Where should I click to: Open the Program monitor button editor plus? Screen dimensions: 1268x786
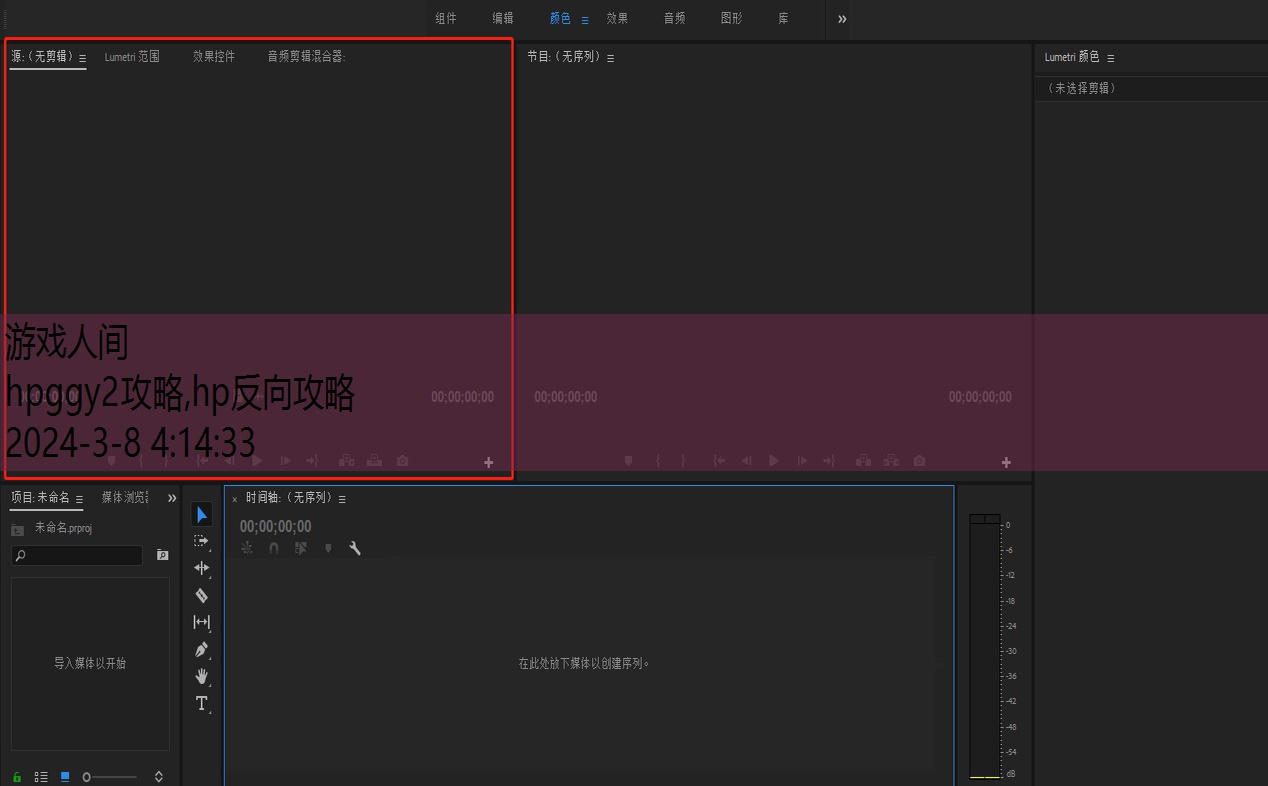pyautogui.click(x=1006, y=462)
